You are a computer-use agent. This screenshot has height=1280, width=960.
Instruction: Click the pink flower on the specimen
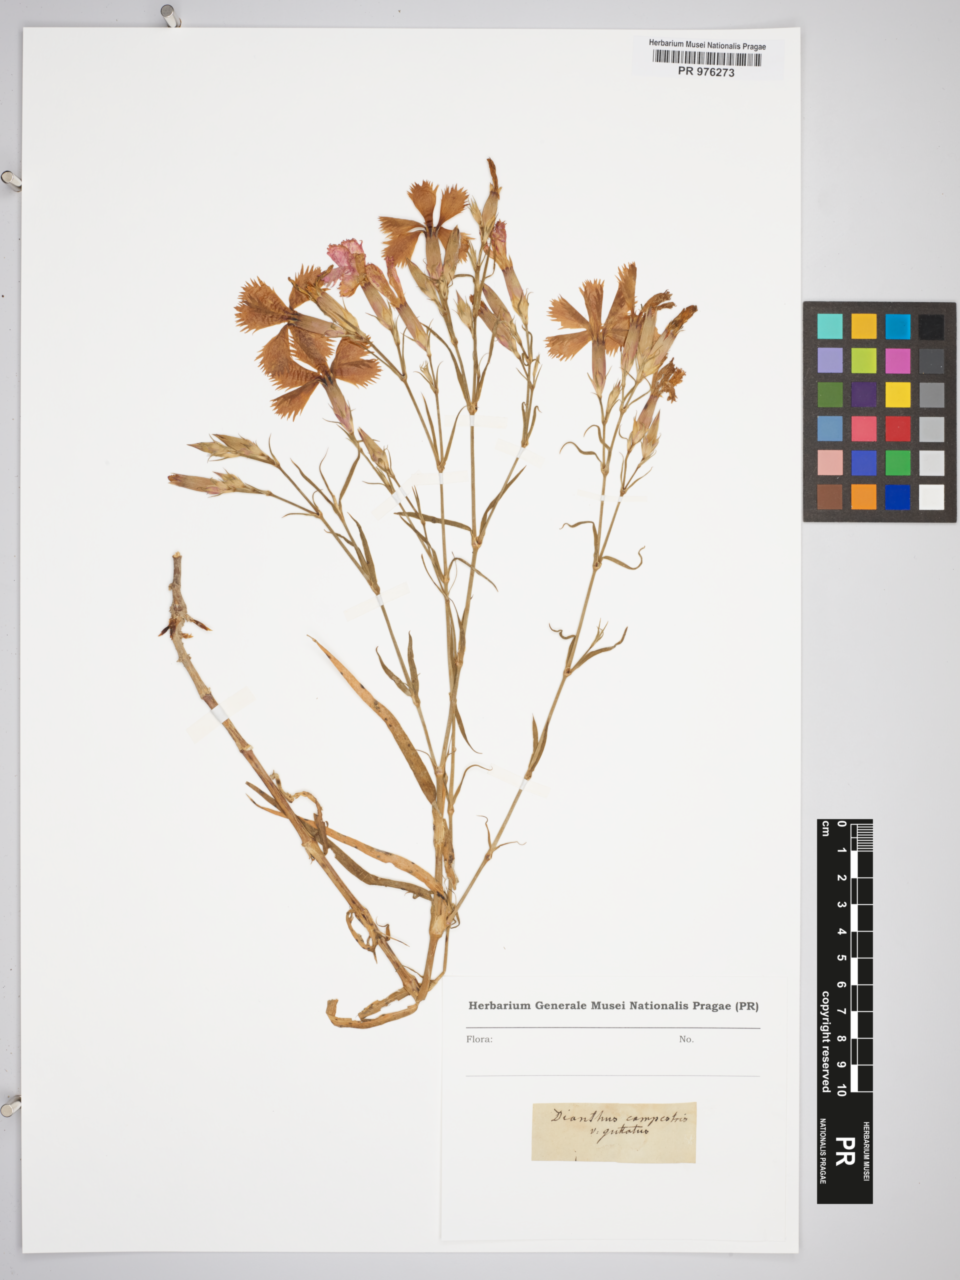coord(343,260)
